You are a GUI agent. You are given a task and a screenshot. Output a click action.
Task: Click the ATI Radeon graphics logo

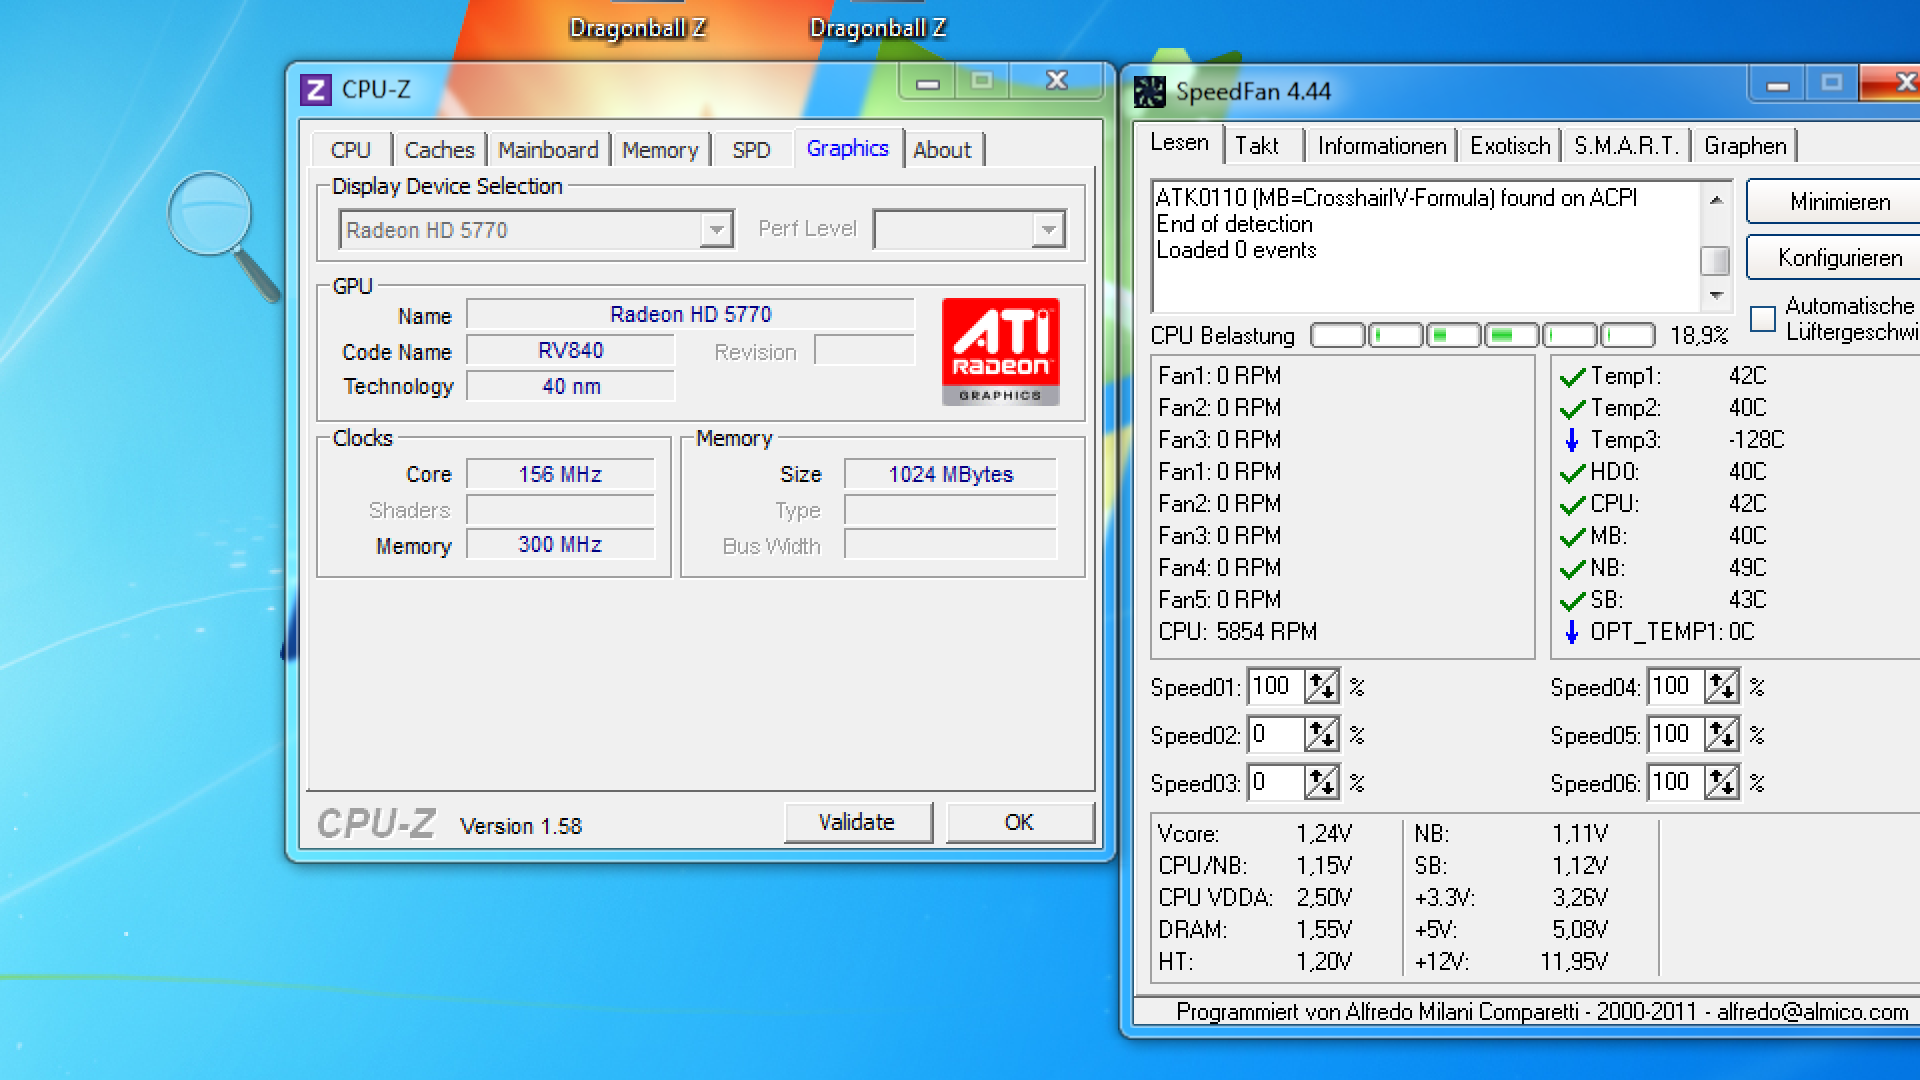click(1000, 351)
